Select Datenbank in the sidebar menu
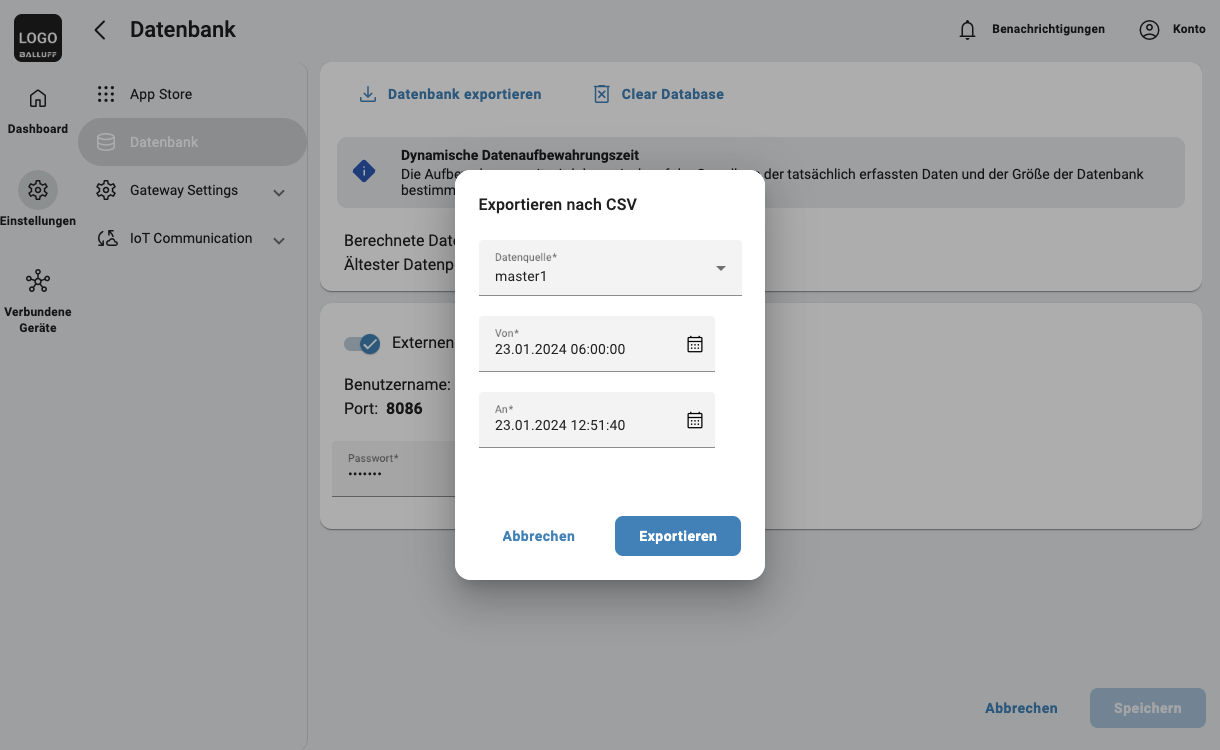1220x750 pixels. (x=164, y=142)
